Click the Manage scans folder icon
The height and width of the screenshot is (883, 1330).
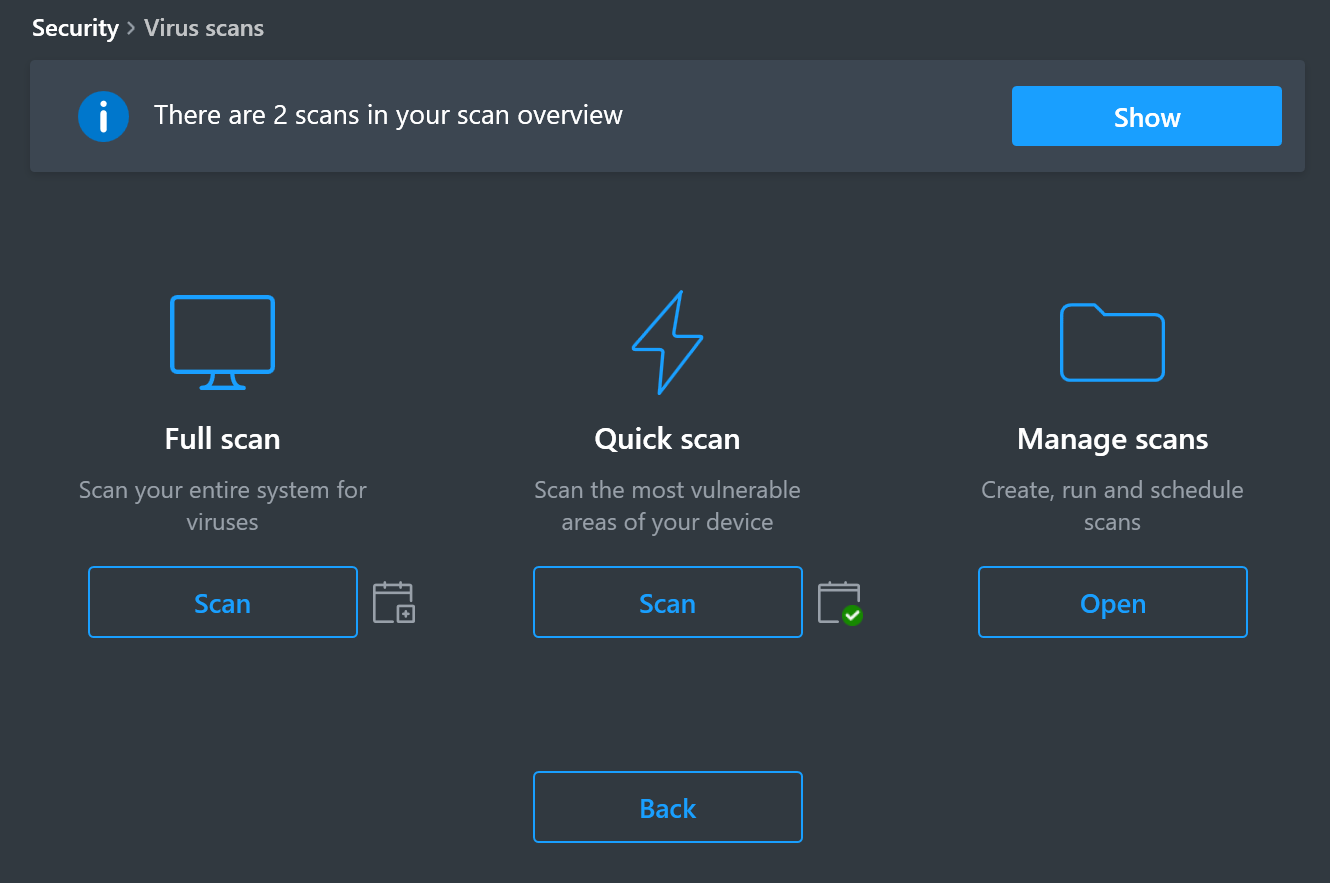point(1112,342)
